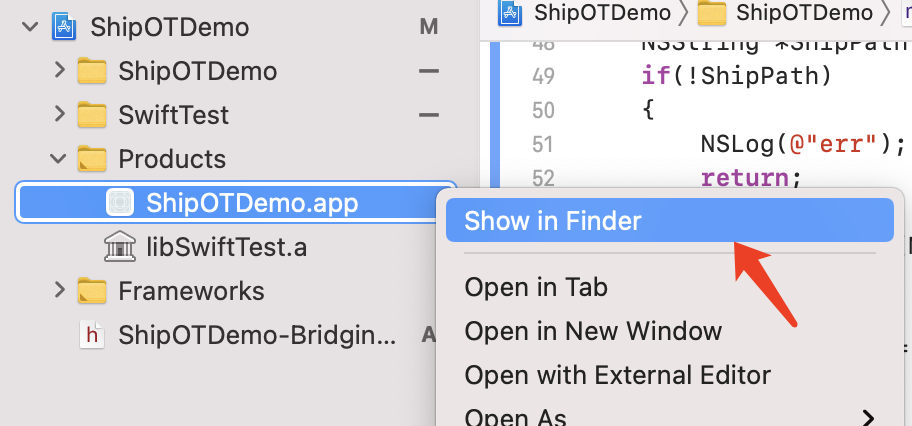Click the Frameworks folder icon
Screen dimensions: 912x426
click(x=92, y=291)
